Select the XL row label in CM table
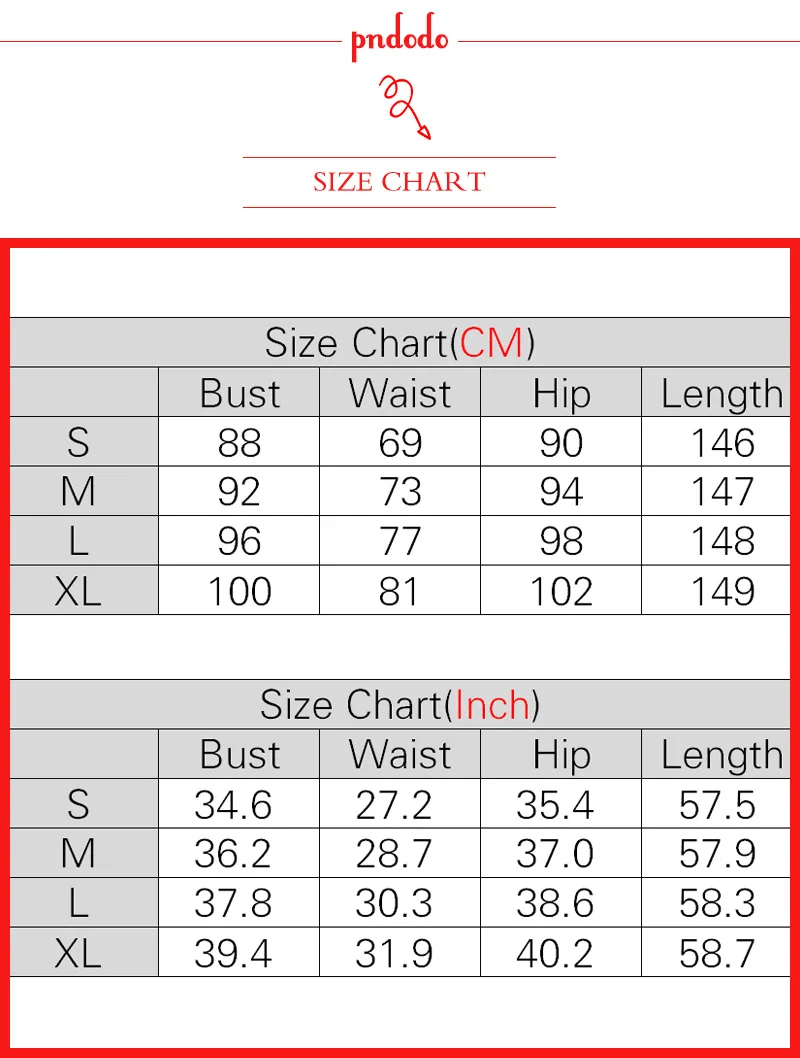Screen dimensions: 800x1058 click(78, 591)
